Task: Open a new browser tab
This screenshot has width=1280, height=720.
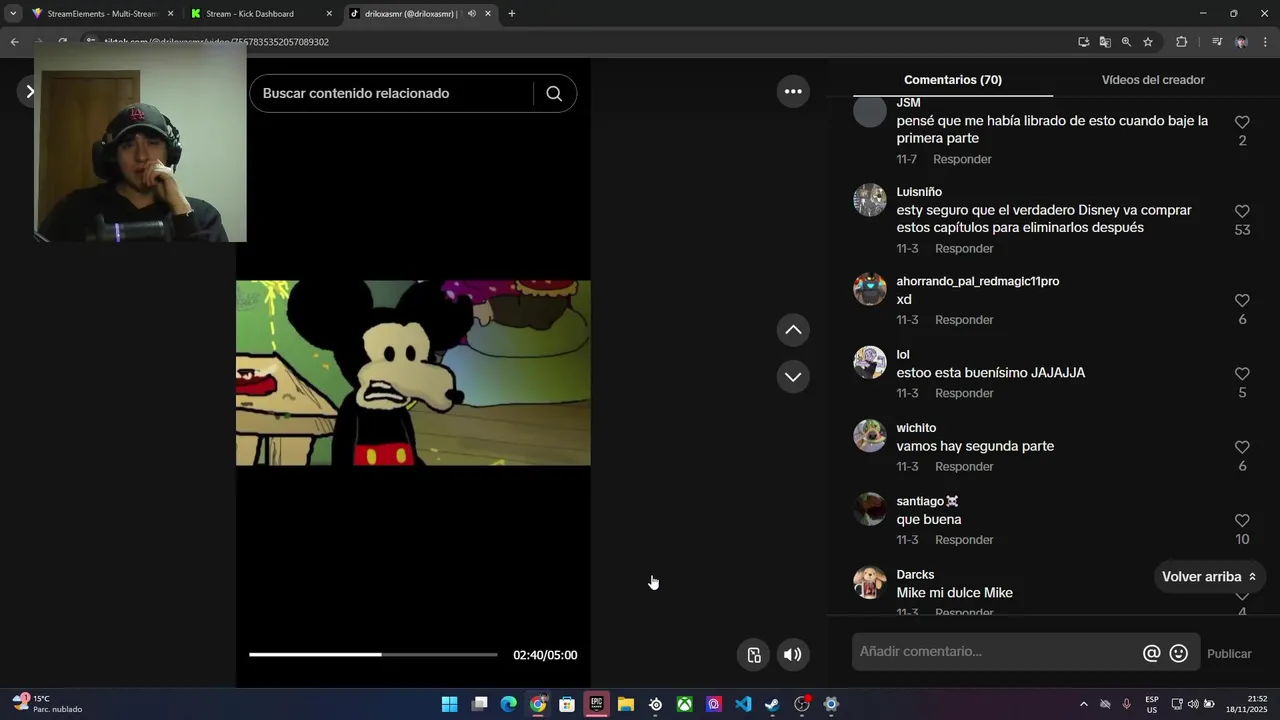Action: point(512,14)
